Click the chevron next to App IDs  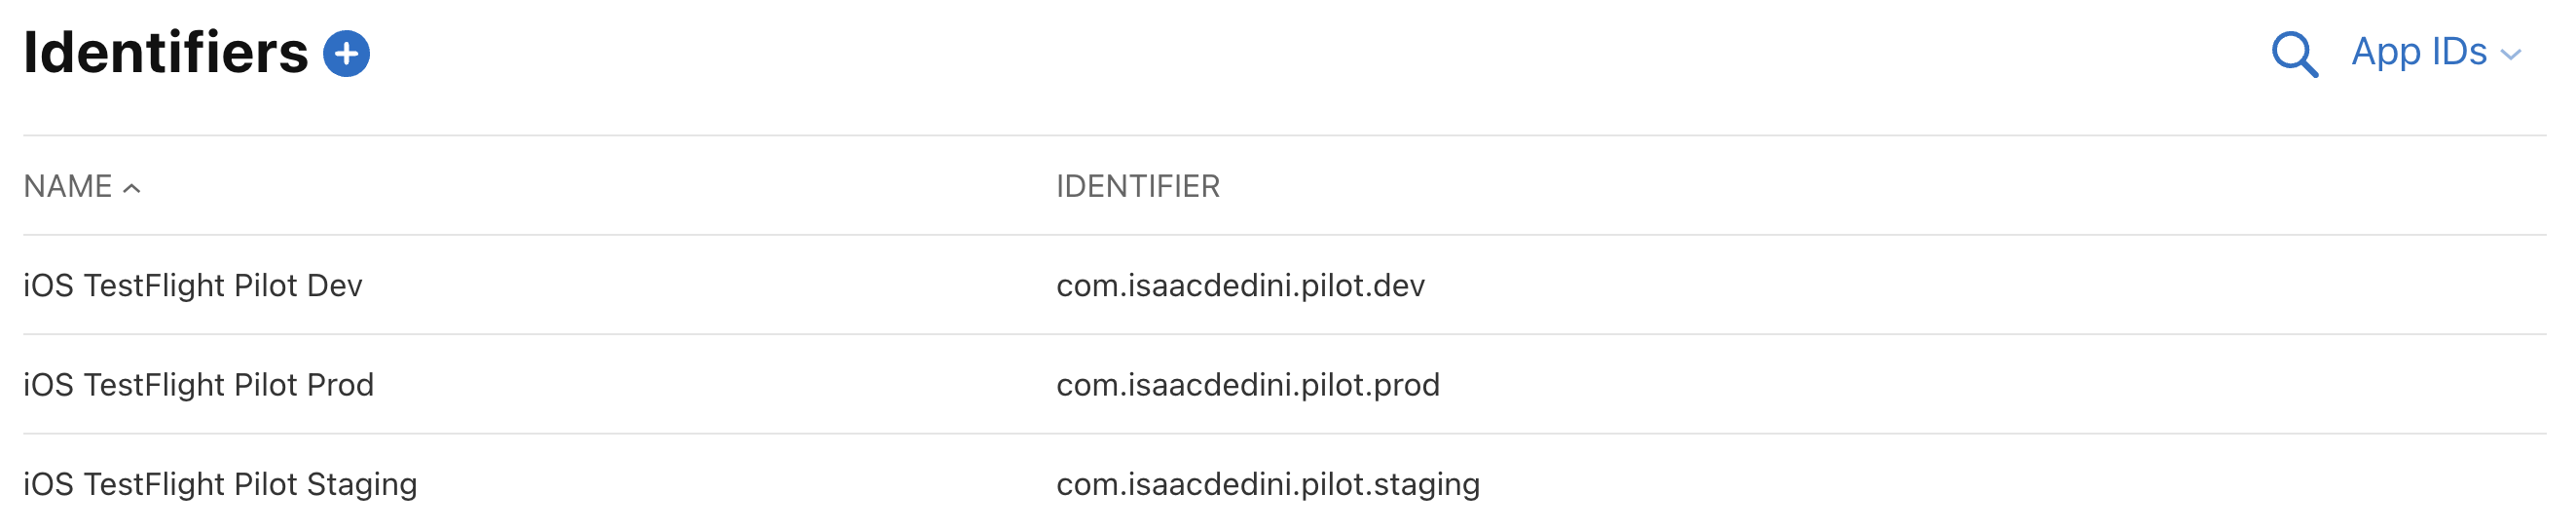[x=2510, y=56]
